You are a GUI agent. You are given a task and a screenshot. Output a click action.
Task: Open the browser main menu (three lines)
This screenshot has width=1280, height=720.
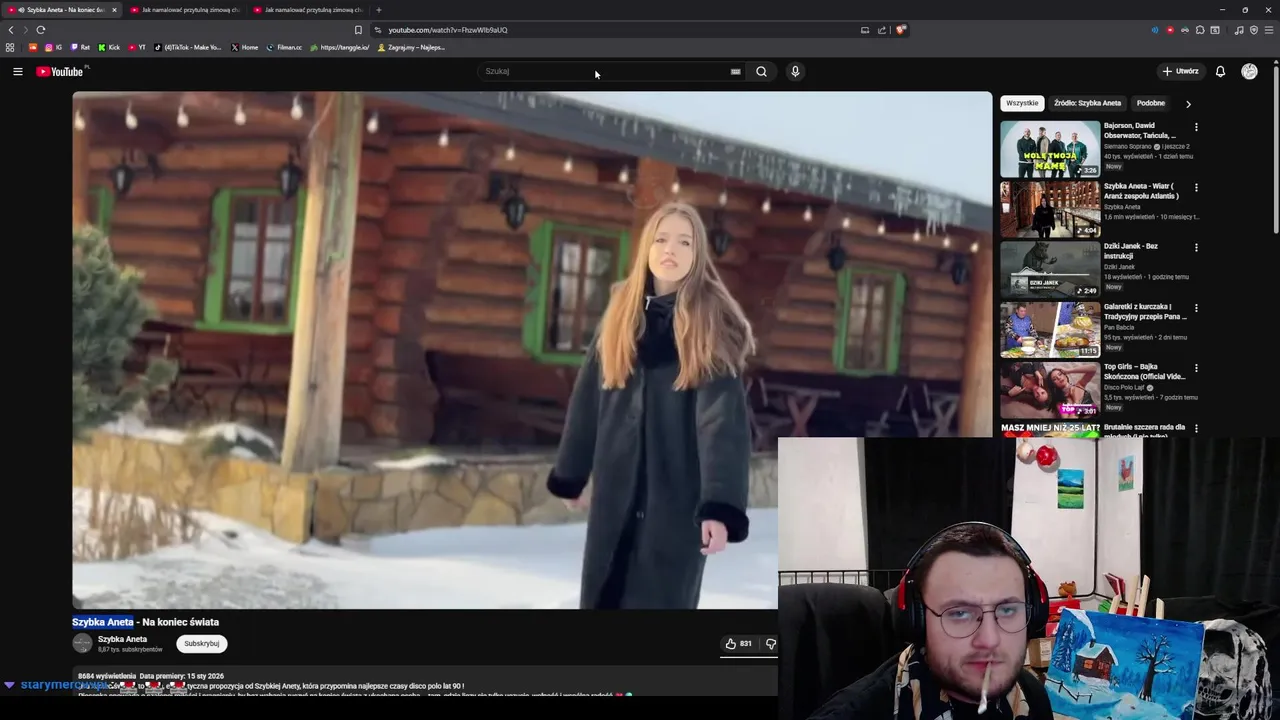point(1269,30)
